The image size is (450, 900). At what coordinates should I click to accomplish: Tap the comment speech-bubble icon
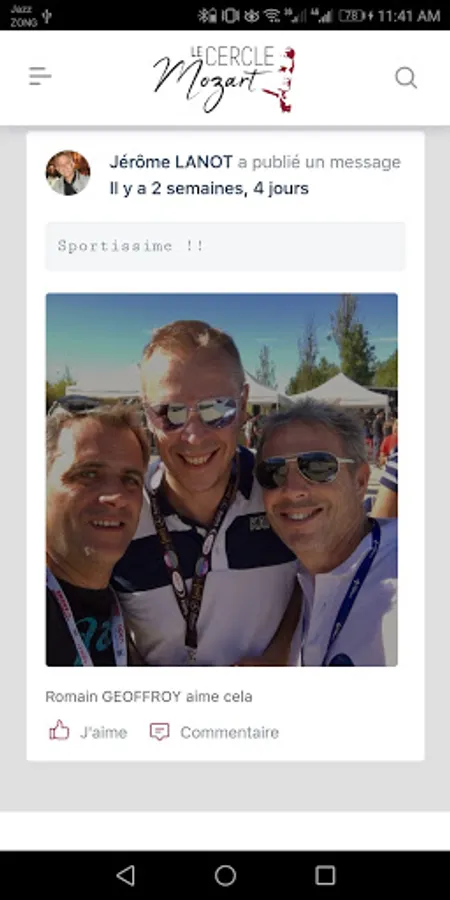[x=160, y=732]
